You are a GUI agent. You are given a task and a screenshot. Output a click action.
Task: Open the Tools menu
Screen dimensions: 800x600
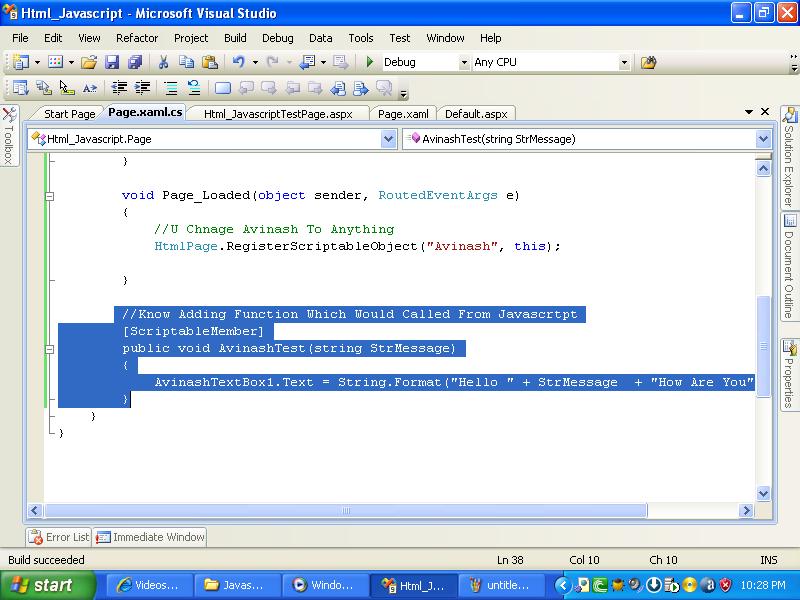click(361, 38)
